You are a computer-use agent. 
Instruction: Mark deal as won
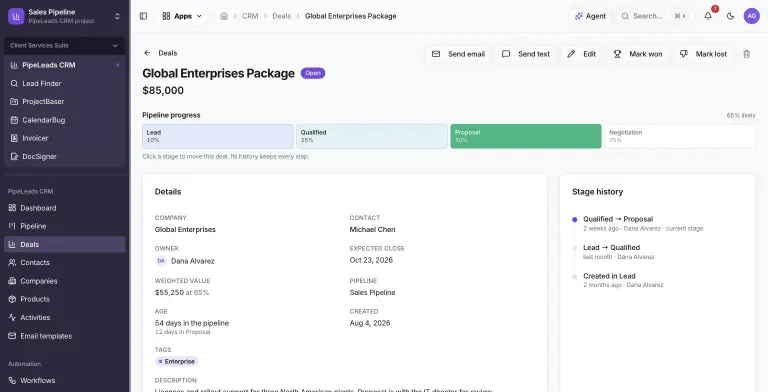click(x=638, y=54)
